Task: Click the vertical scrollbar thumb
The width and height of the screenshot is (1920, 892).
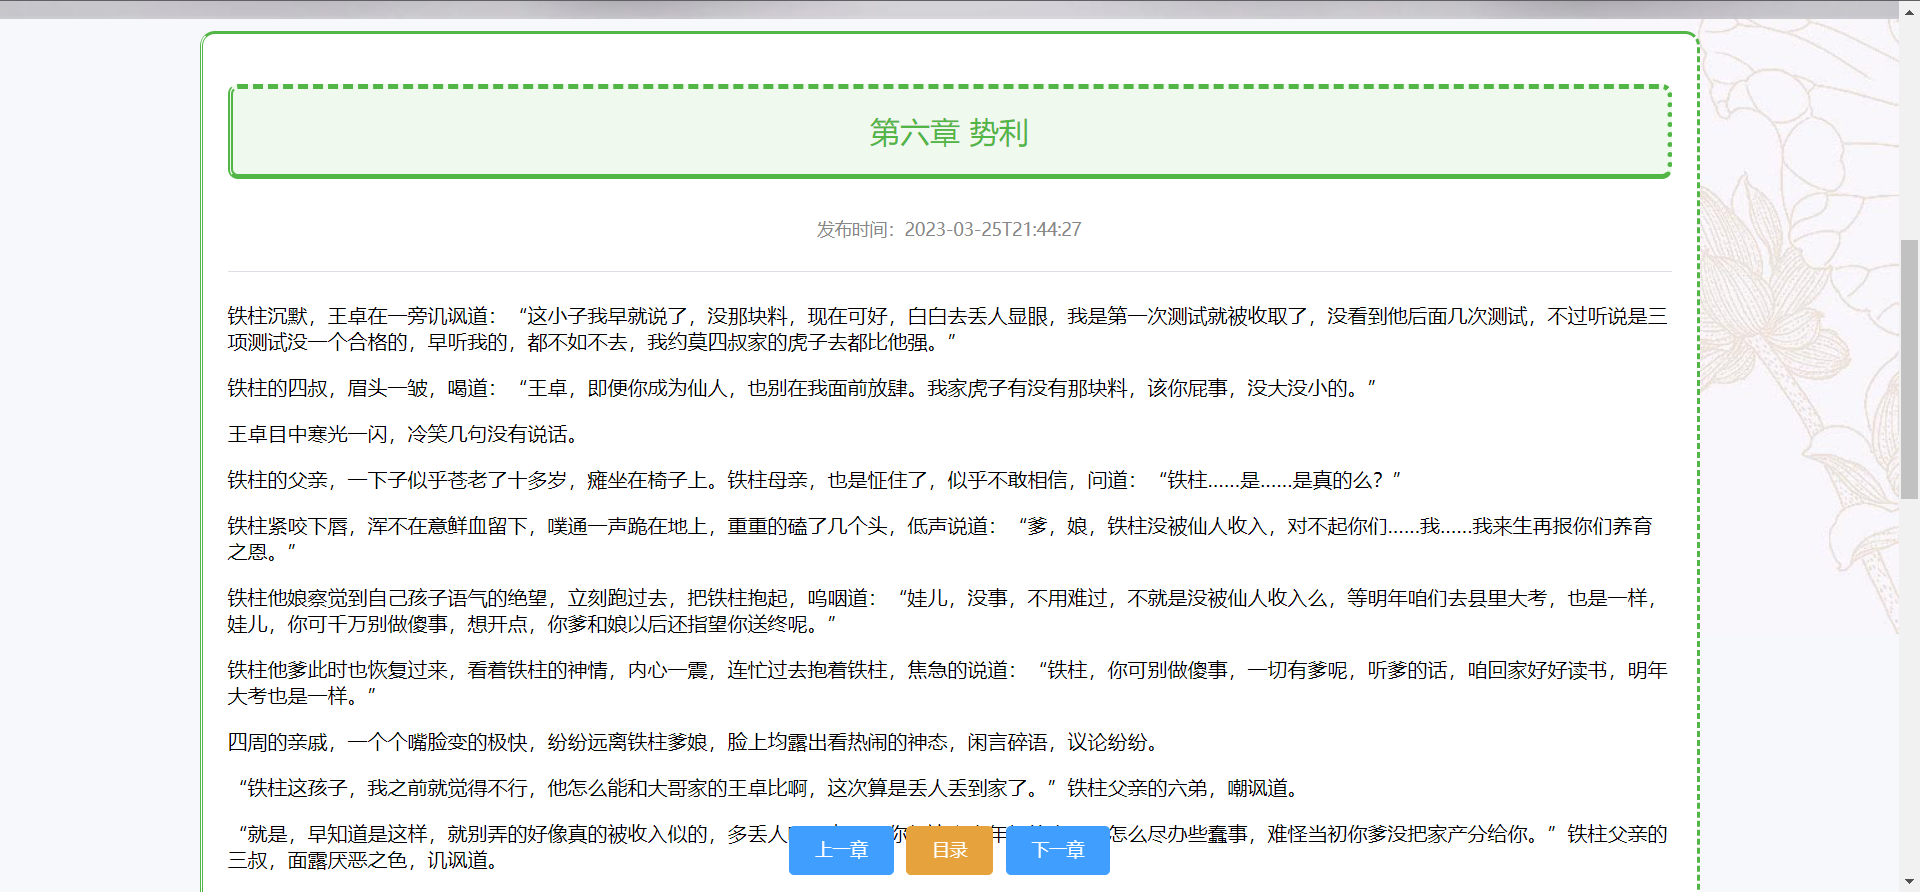Action: pyautogui.click(x=1909, y=370)
